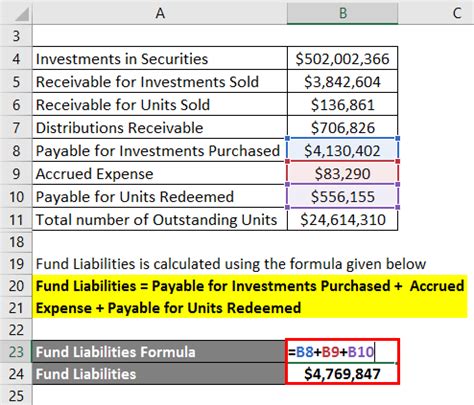The width and height of the screenshot is (474, 405).
Task: Select row 23 header
Action: point(16,352)
